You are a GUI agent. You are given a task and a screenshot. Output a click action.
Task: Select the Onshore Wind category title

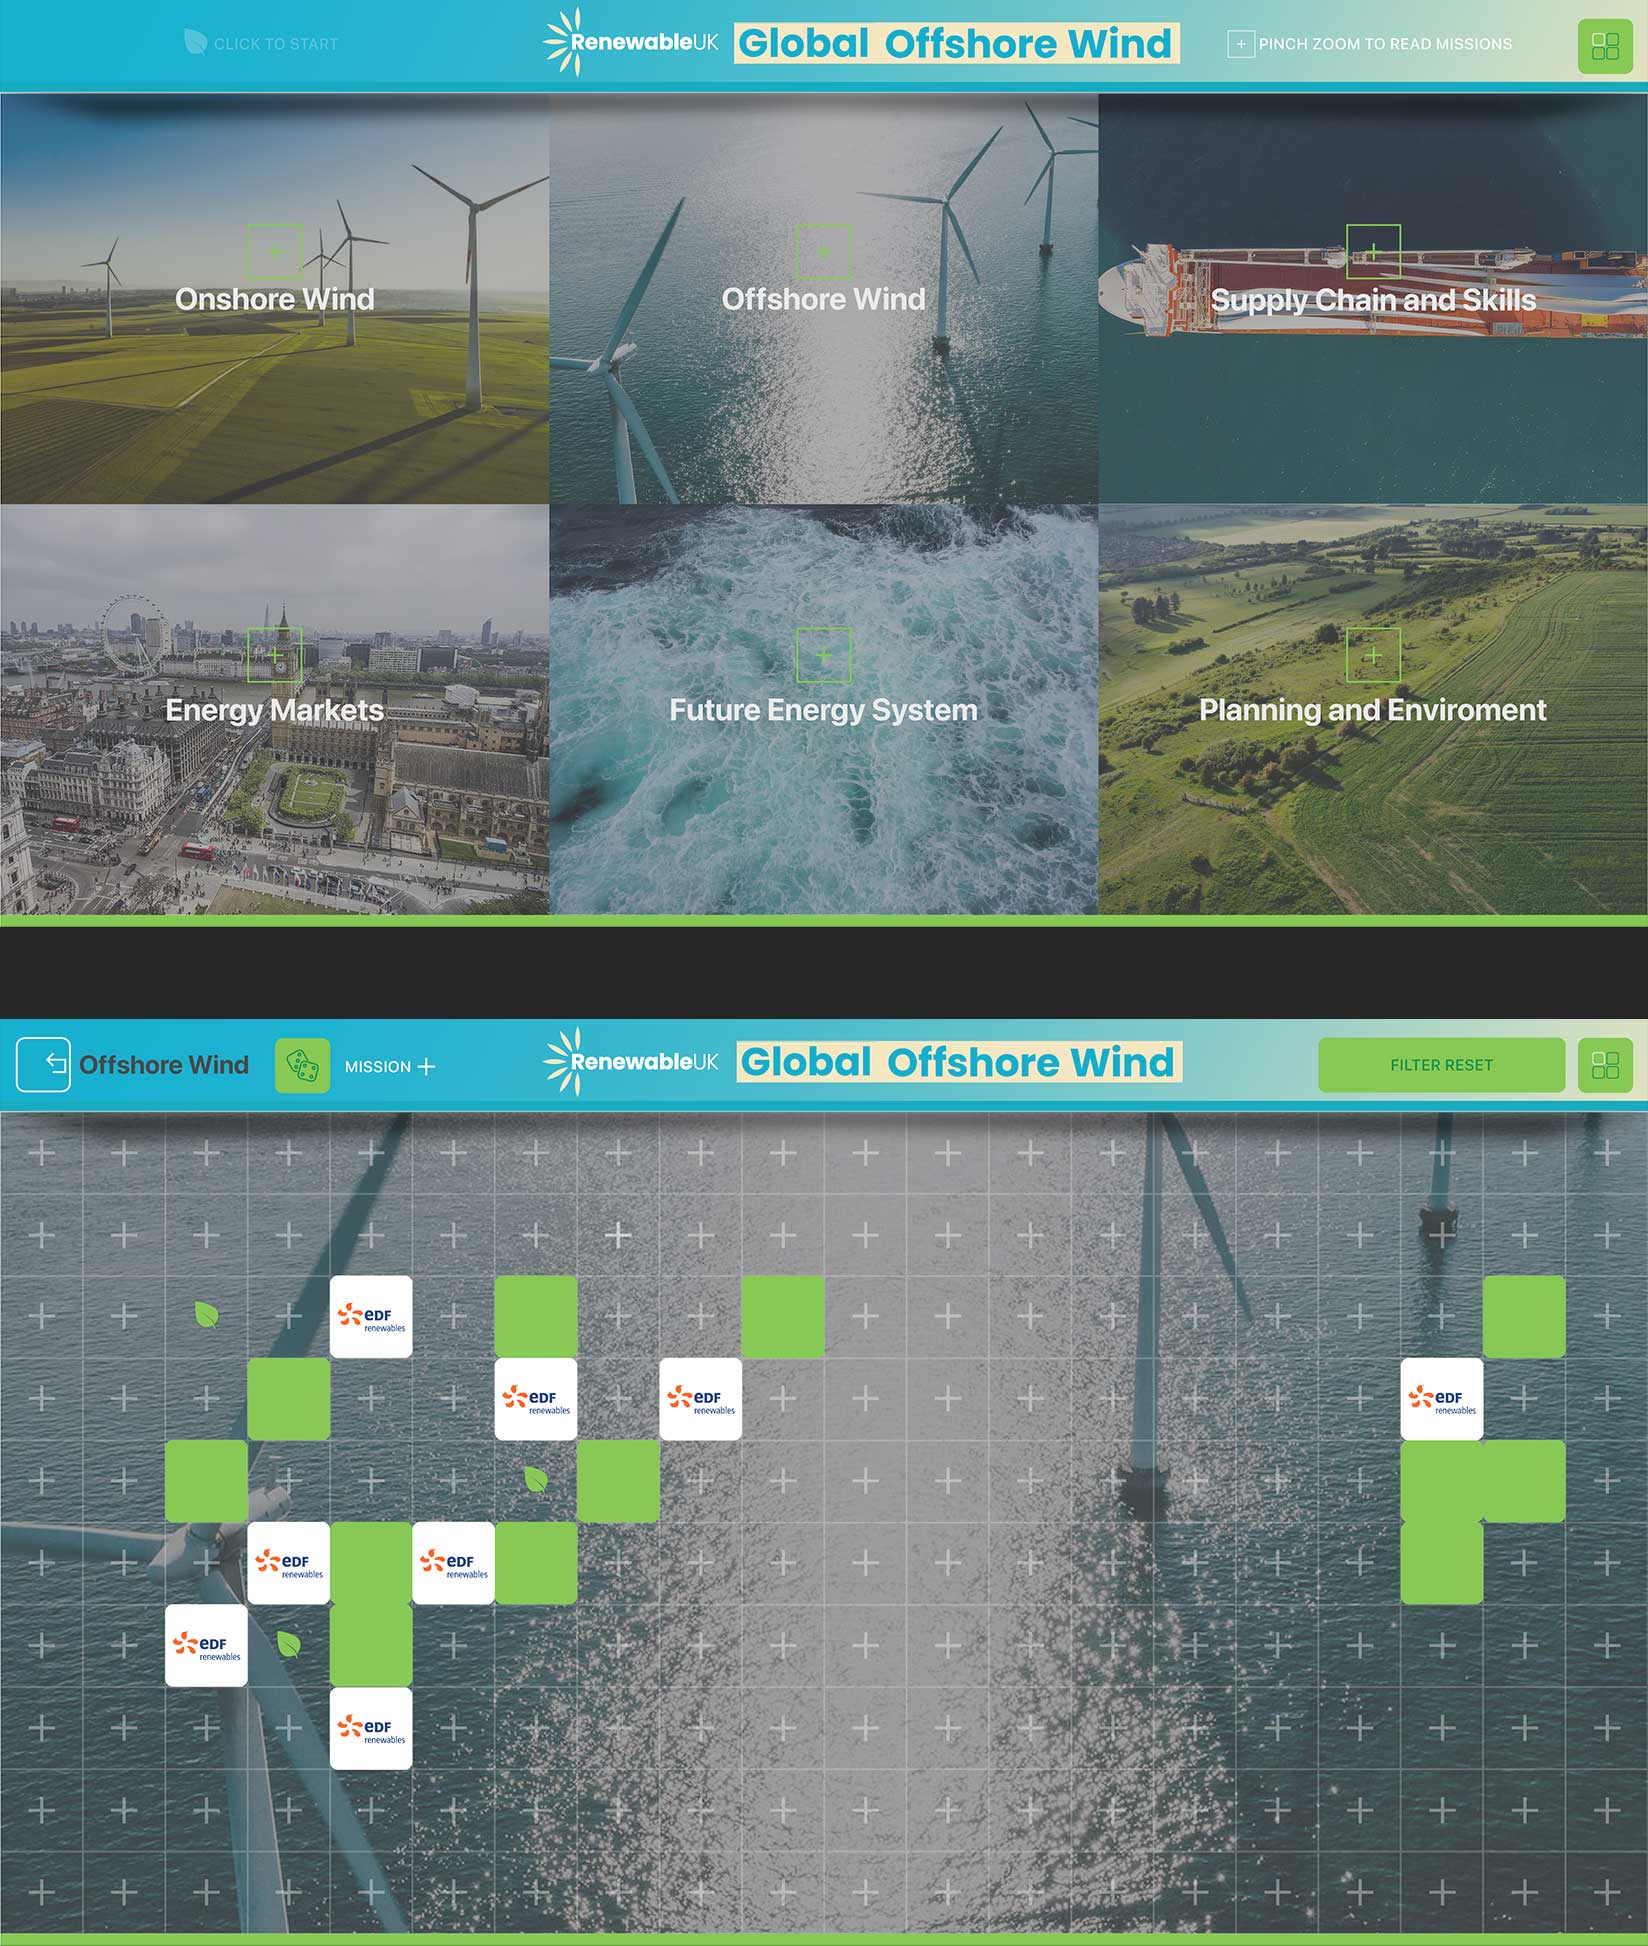[274, 299]
